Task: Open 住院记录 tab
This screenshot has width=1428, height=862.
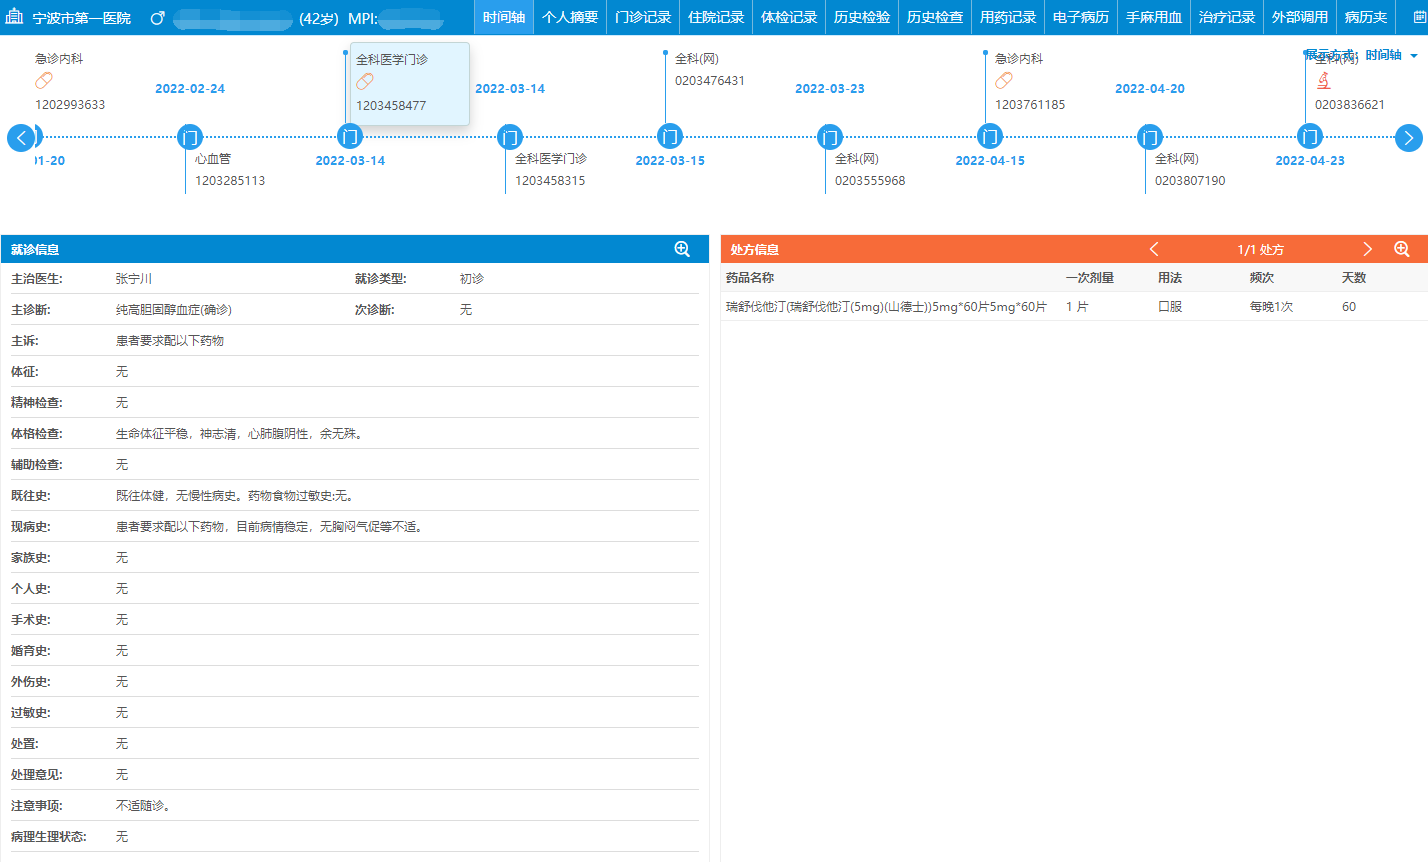Action: (x=716, y=17)
